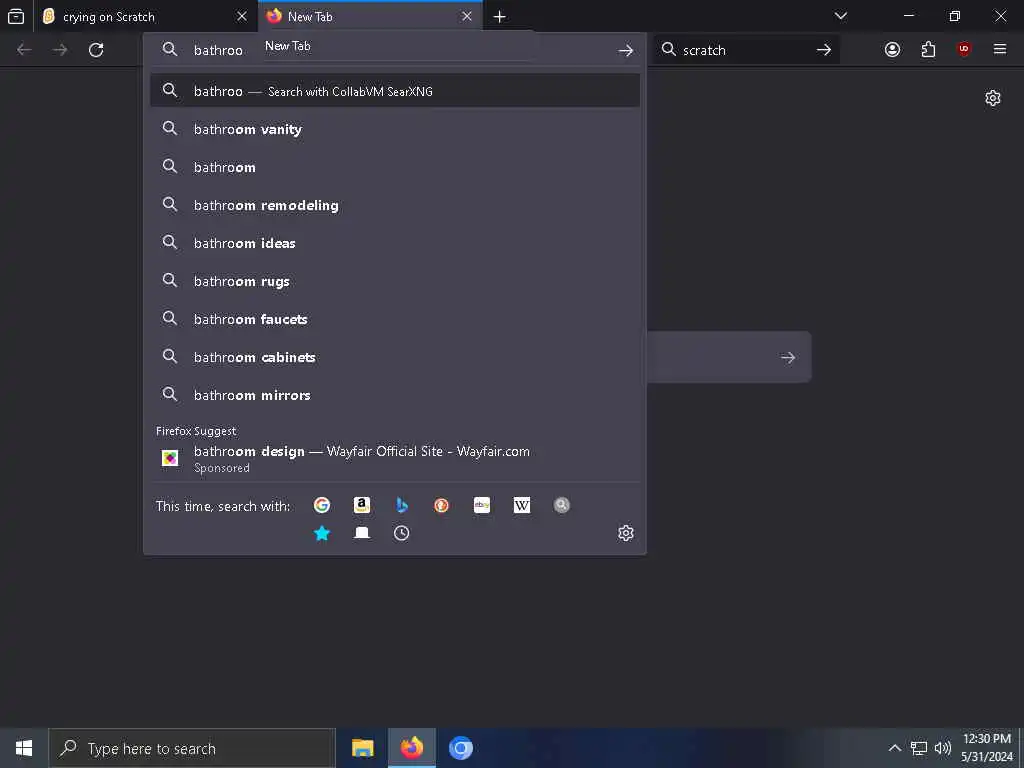Search this time with Amazon
This screenshot has width=1024, height=768.
(362, 505)
